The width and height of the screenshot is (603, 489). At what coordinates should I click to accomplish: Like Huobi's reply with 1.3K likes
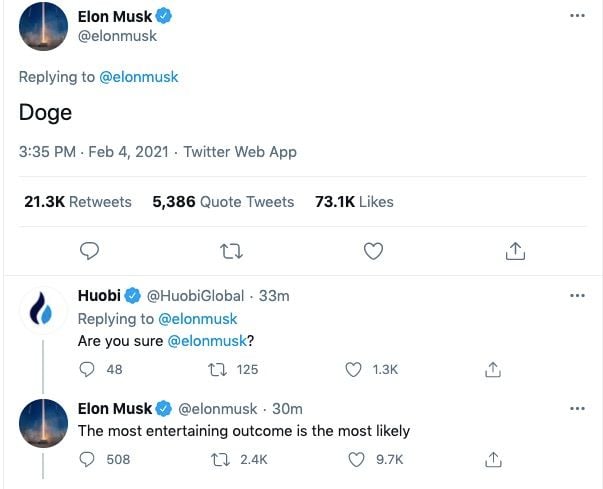point(353,369)
